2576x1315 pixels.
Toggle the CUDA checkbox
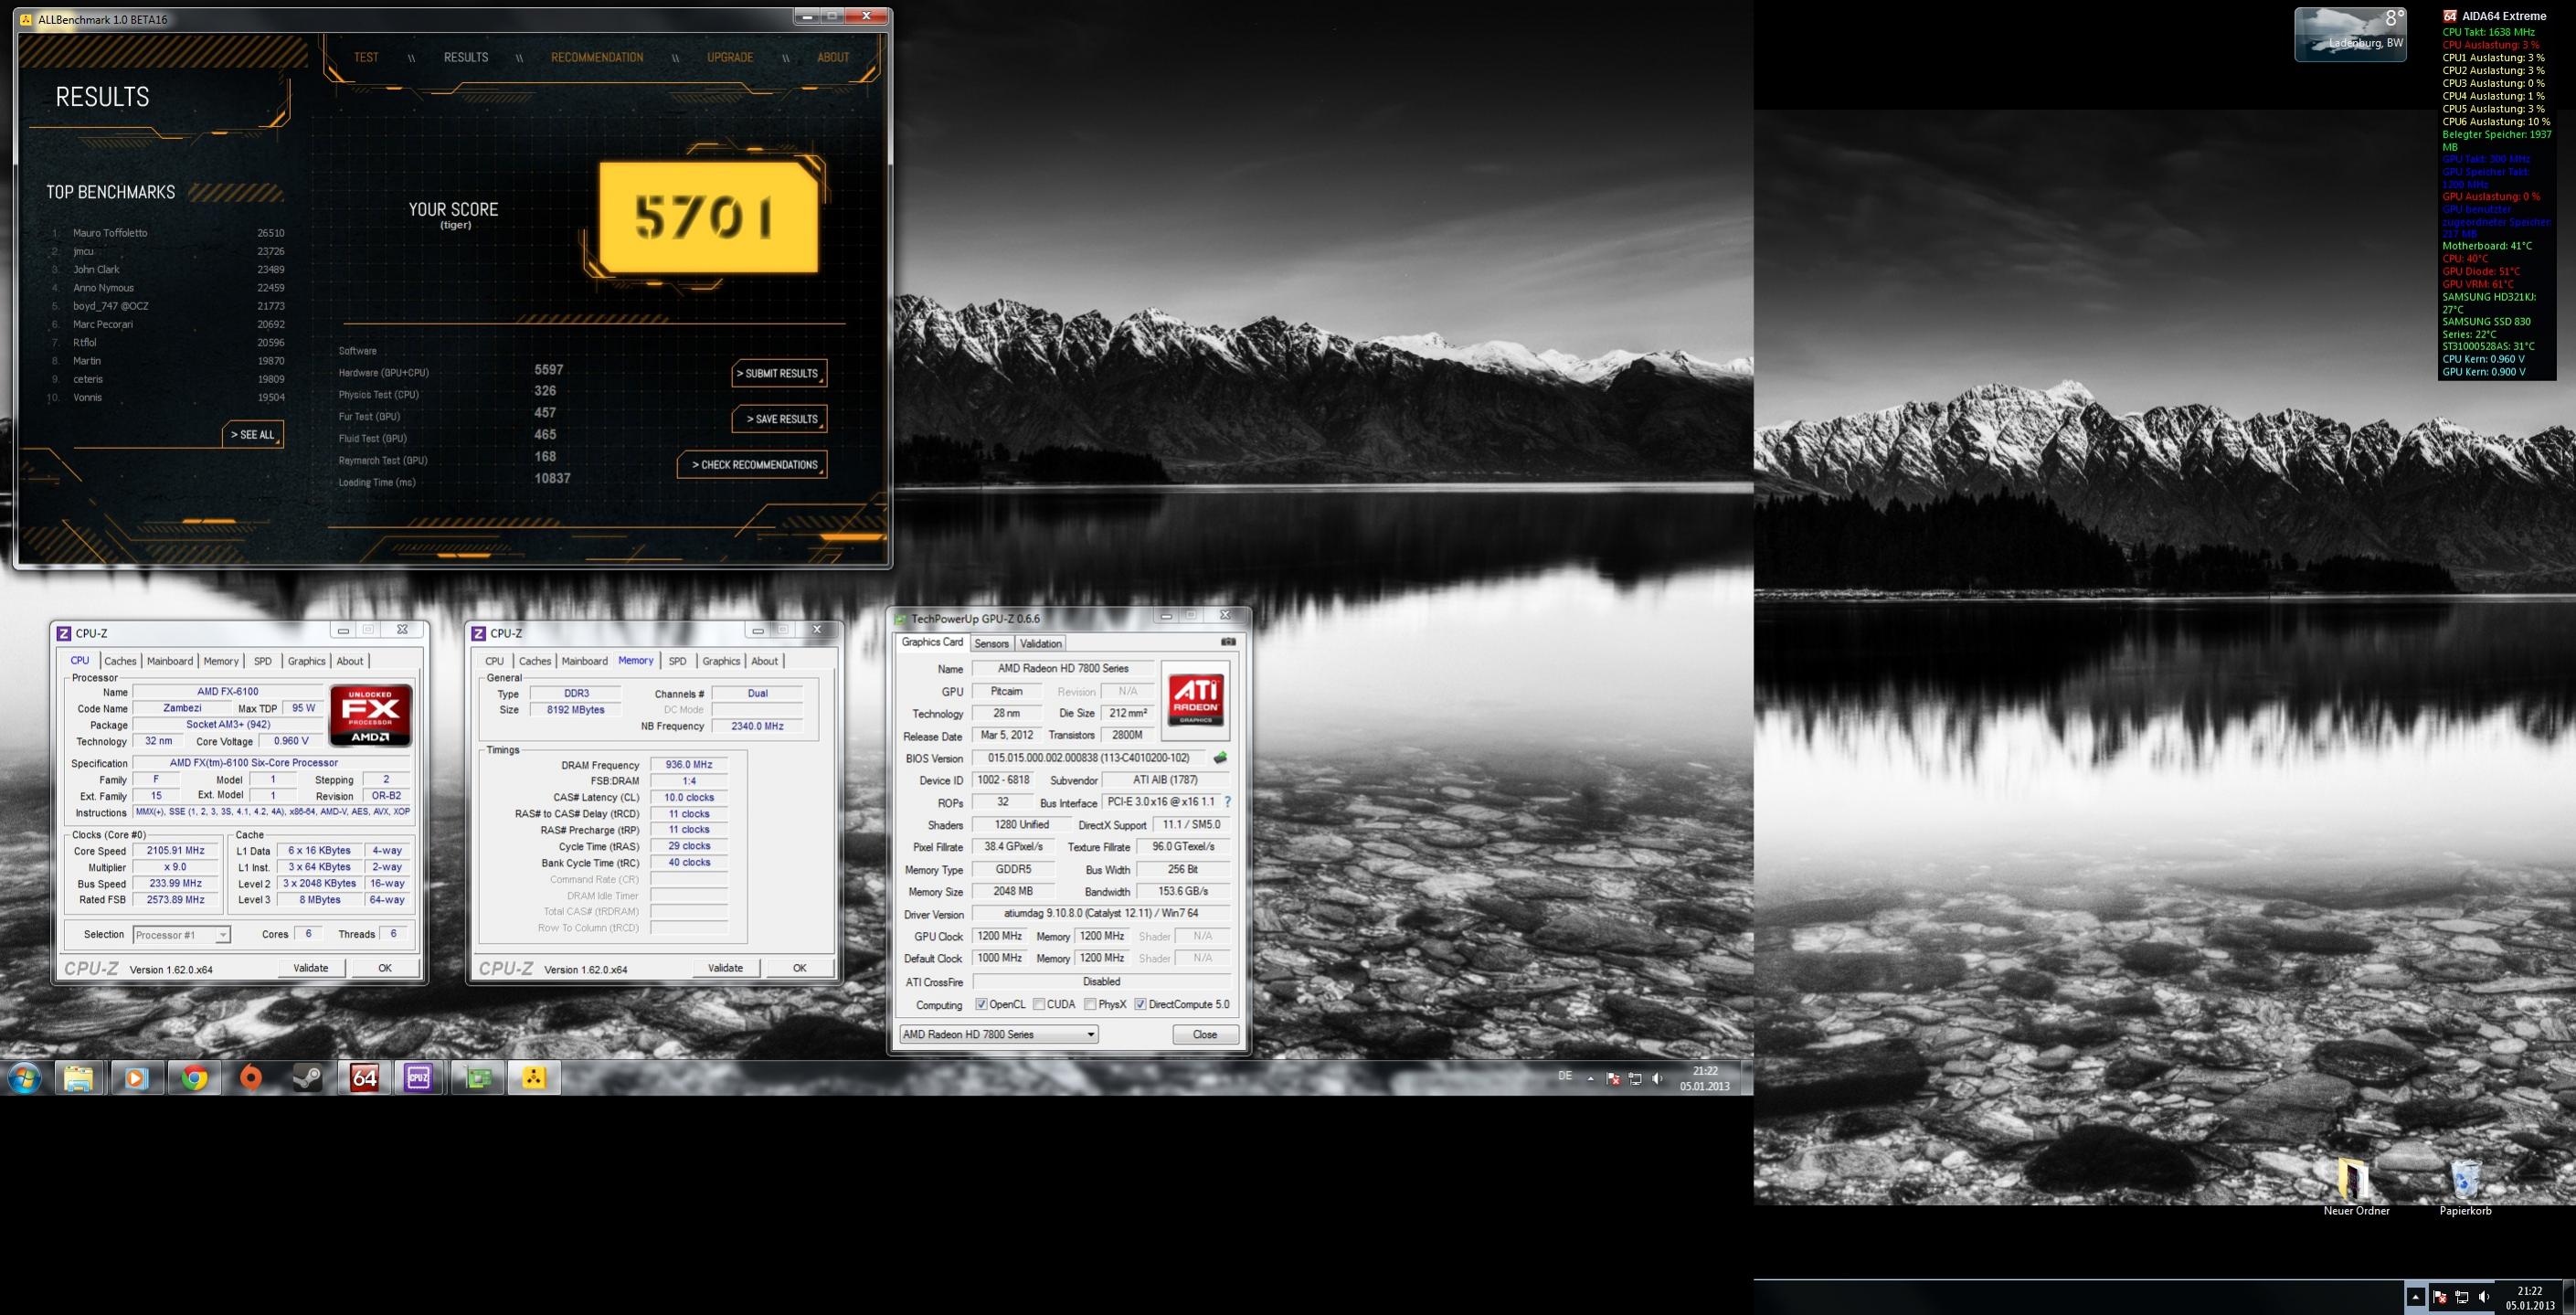(x=1039, y=1004)
